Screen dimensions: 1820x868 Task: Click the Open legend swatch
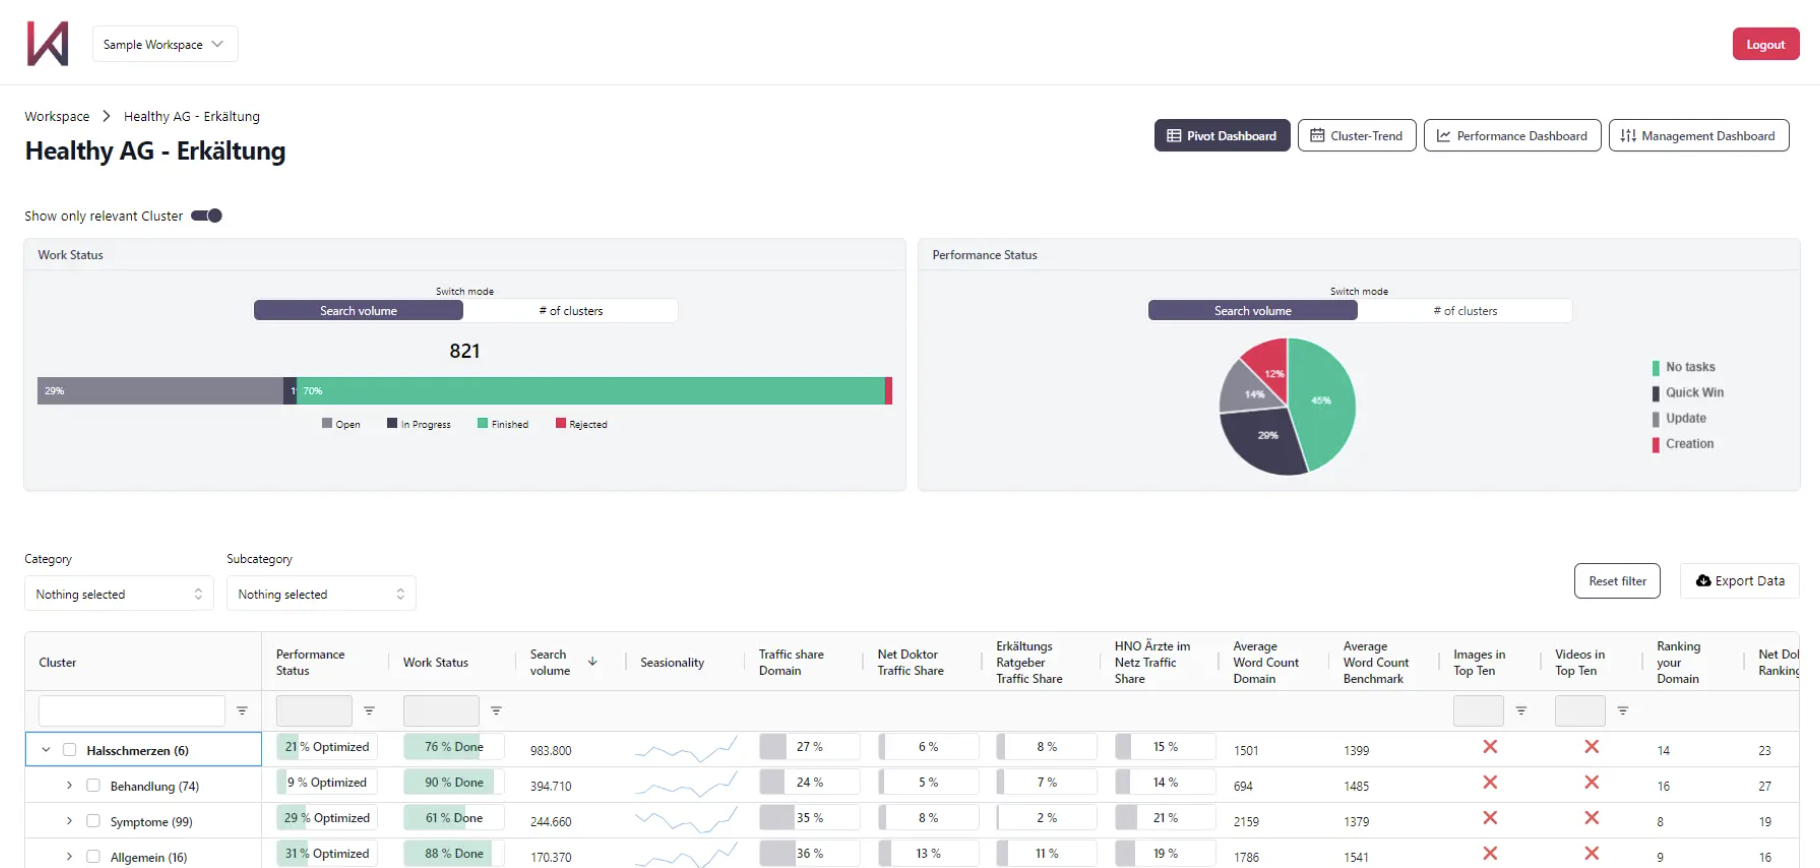coord(327,423)
